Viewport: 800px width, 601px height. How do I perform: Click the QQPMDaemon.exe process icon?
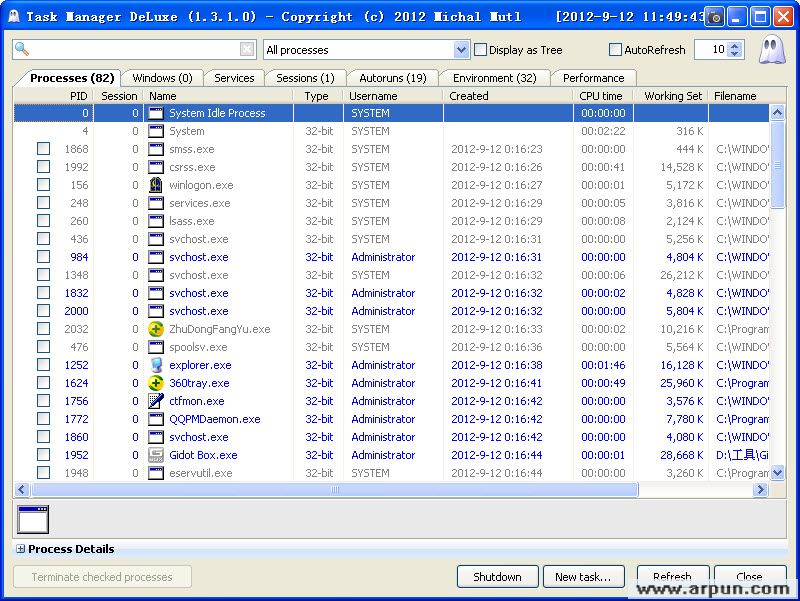[155, 419]
